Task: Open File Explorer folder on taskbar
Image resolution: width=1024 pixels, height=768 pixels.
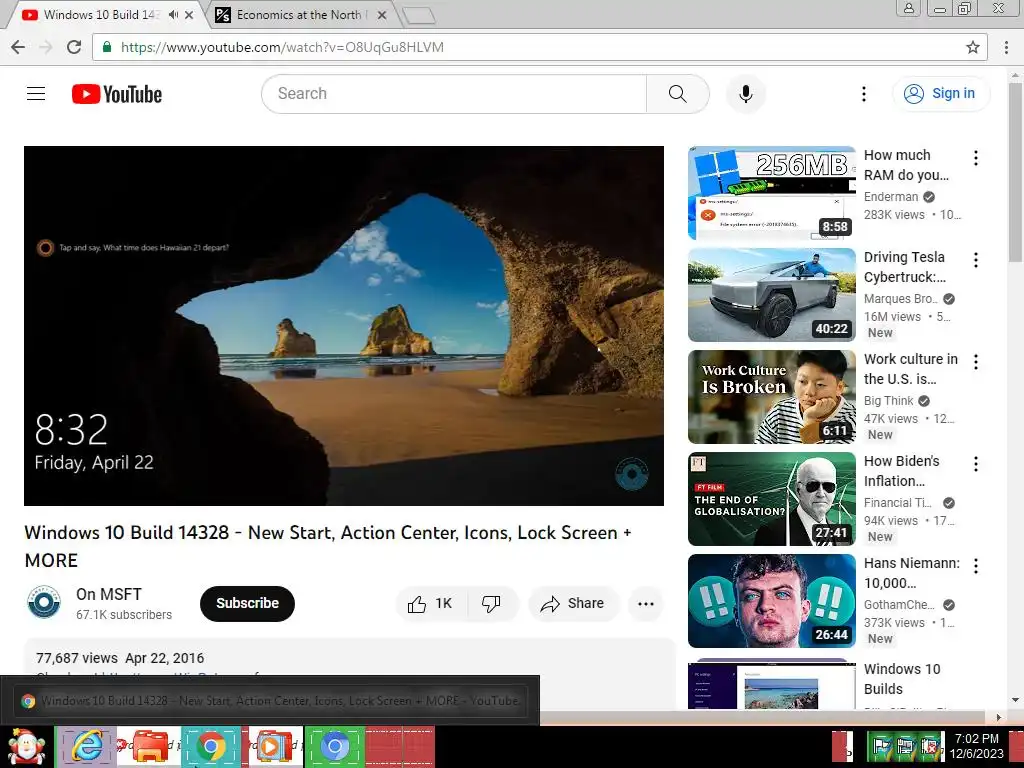Action: (x=150, y=746)
